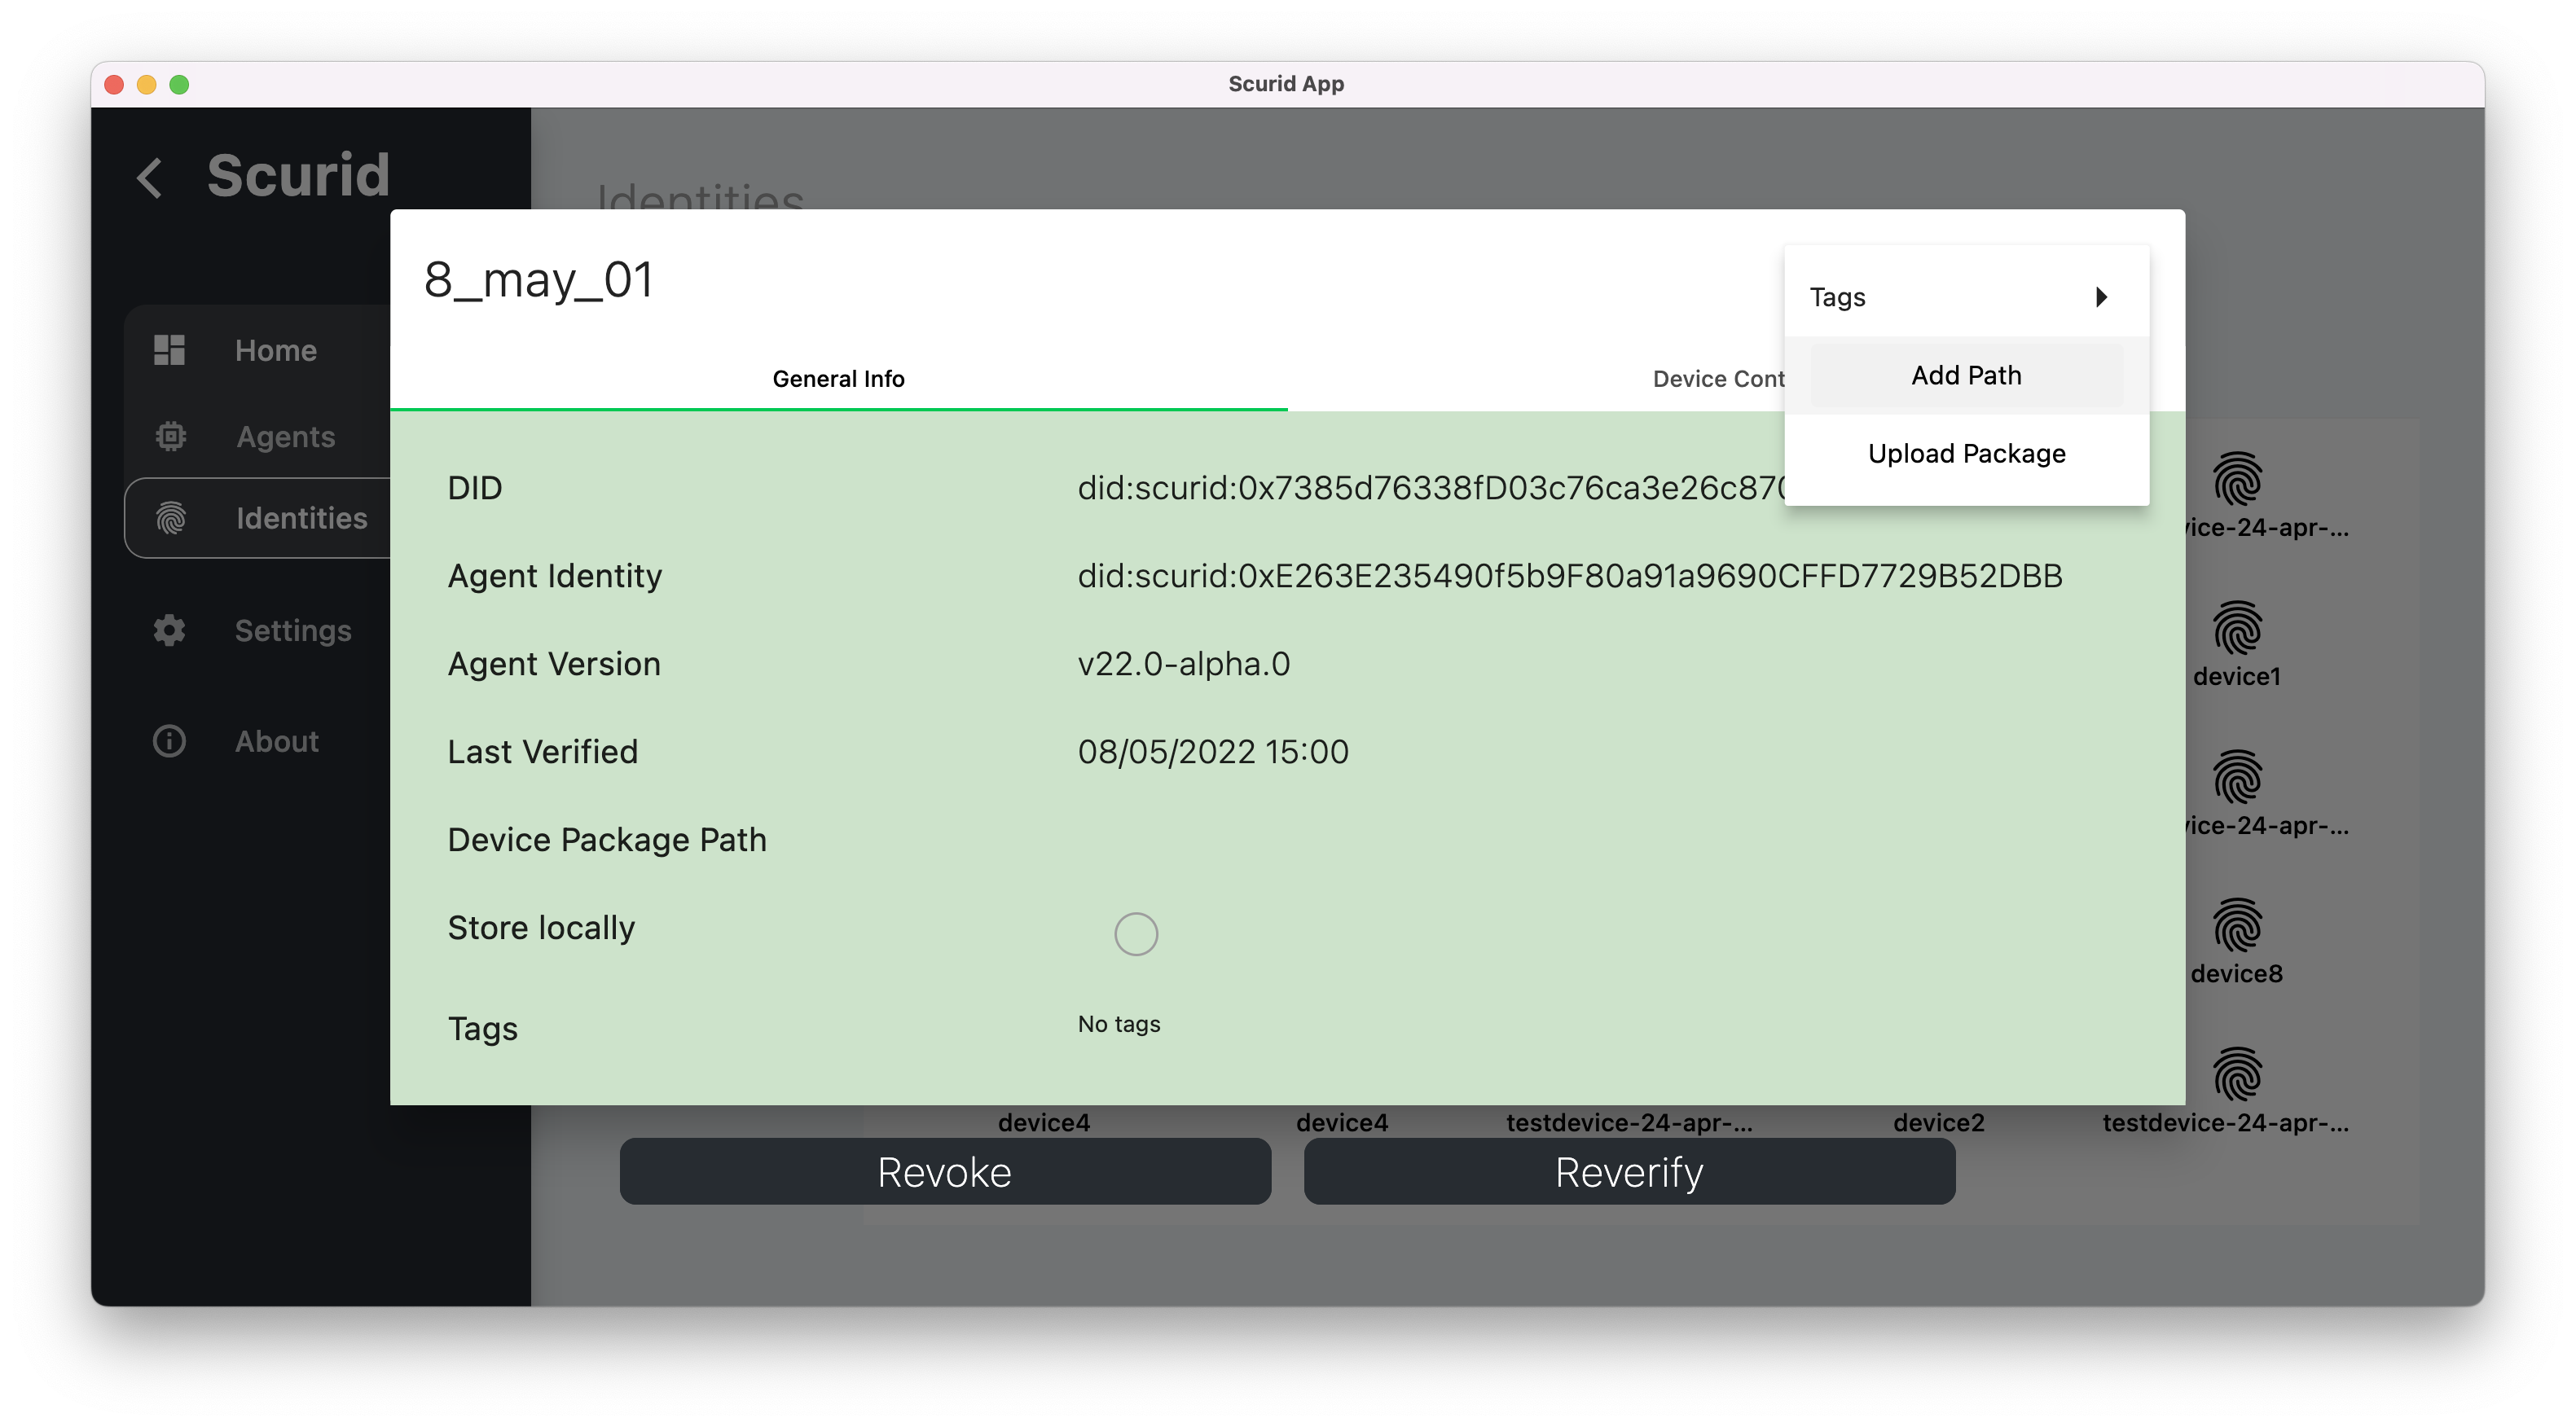Open the Home dashboard icon
The image size is (2576, 1427).
[169, 350]
